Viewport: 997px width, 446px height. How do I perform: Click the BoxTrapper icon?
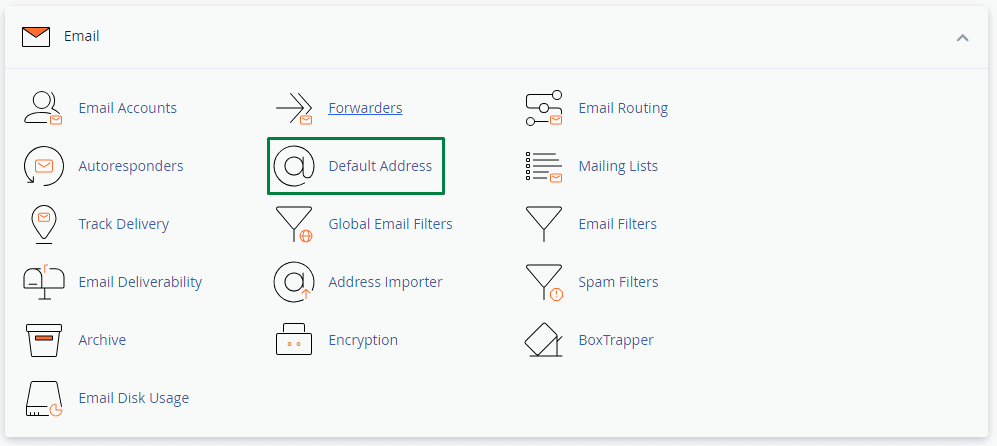click(x=544, y=340)
